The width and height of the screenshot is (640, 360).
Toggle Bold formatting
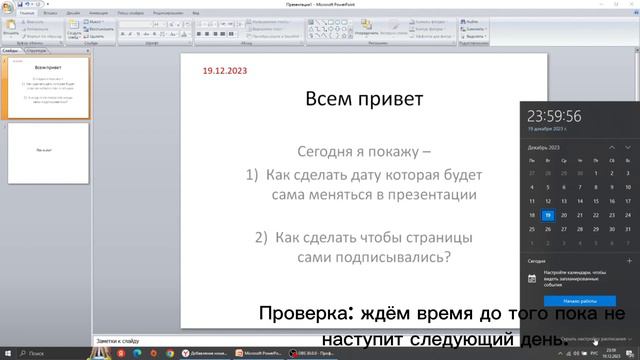(x=122, y=34)
